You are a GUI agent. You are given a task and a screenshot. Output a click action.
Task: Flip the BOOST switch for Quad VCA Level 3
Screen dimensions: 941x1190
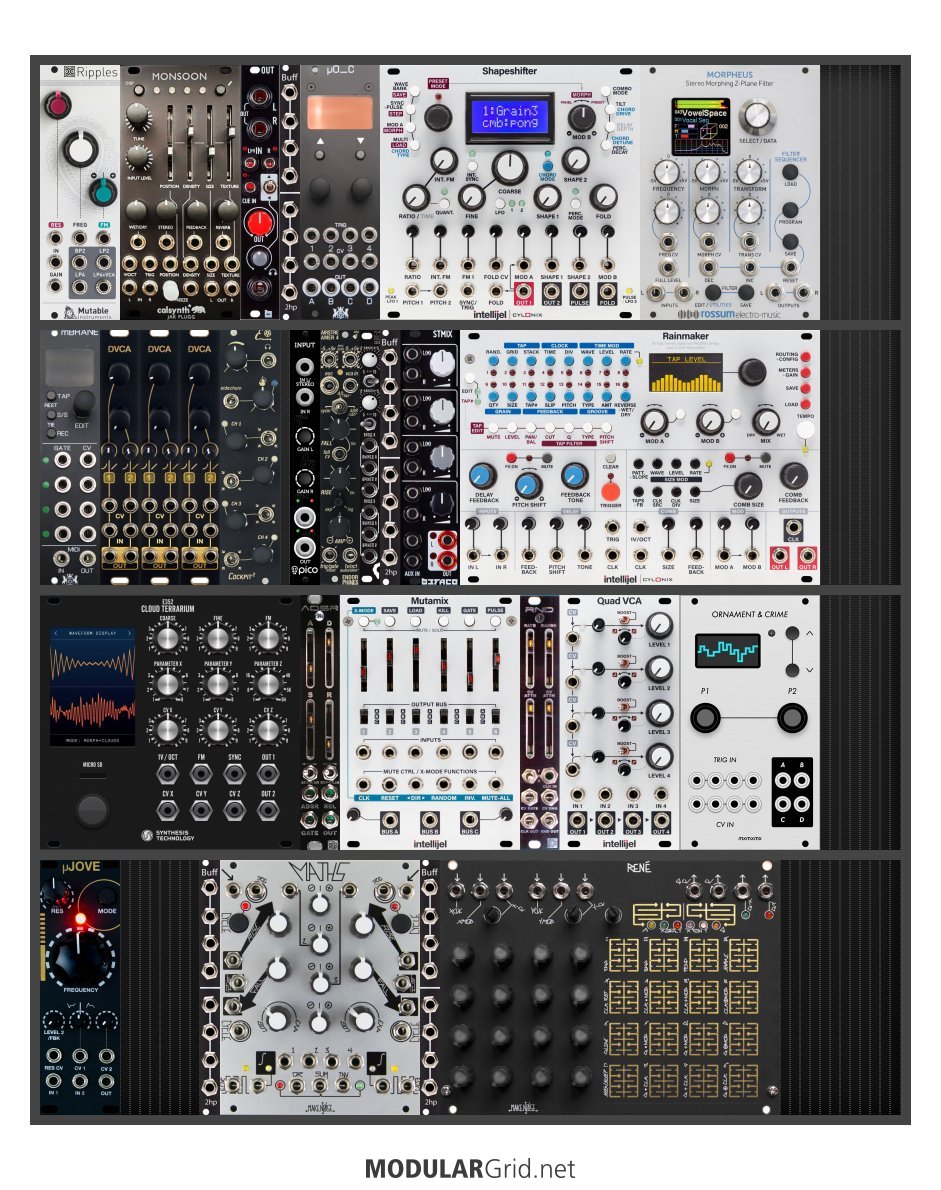tap(625, 707)
